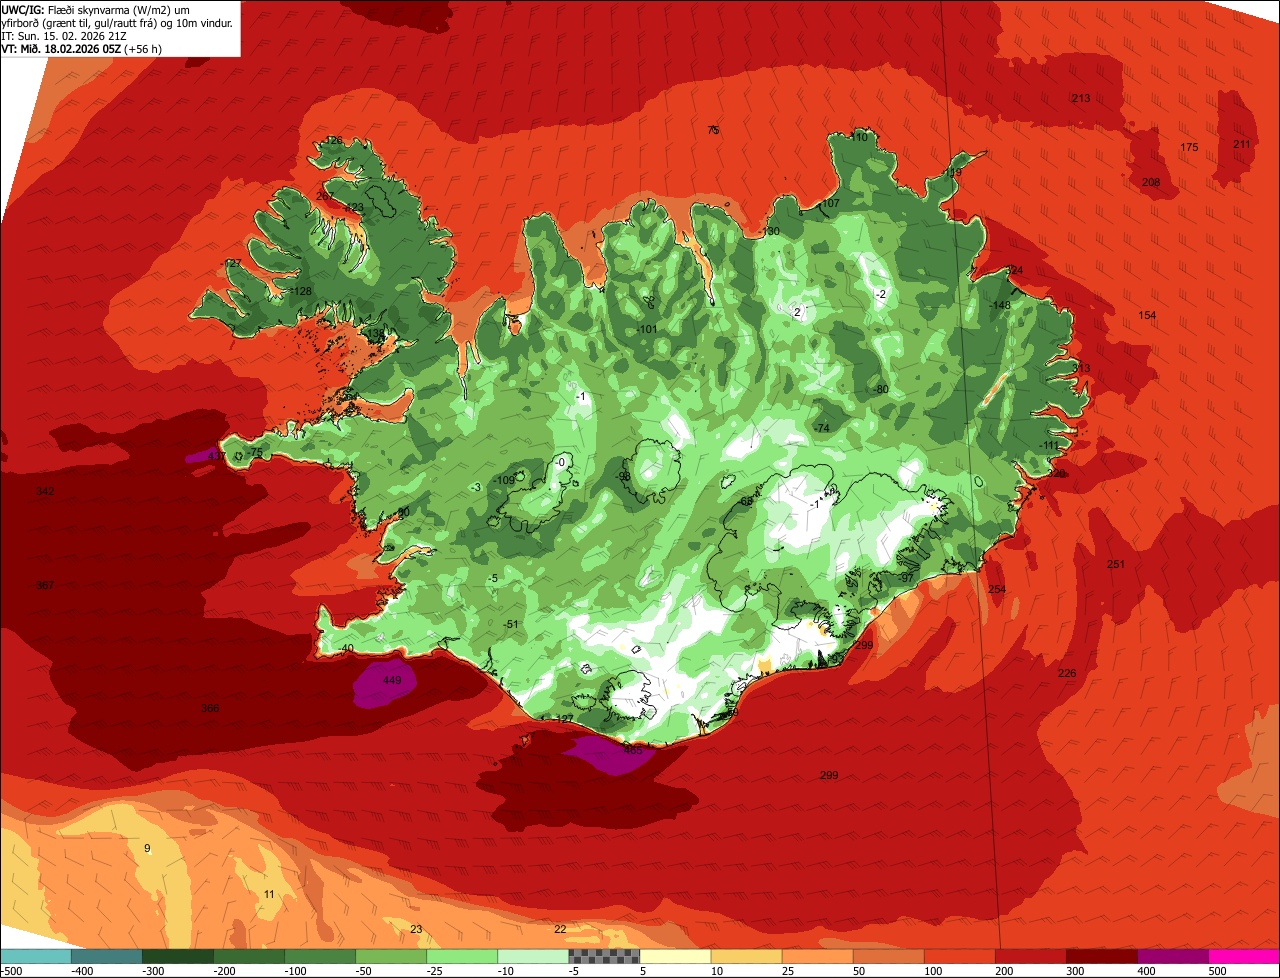The height and width of the screenshot is (978, 1280).
Task: Click the map value 107 on the north coast
Action: [830, 203]
